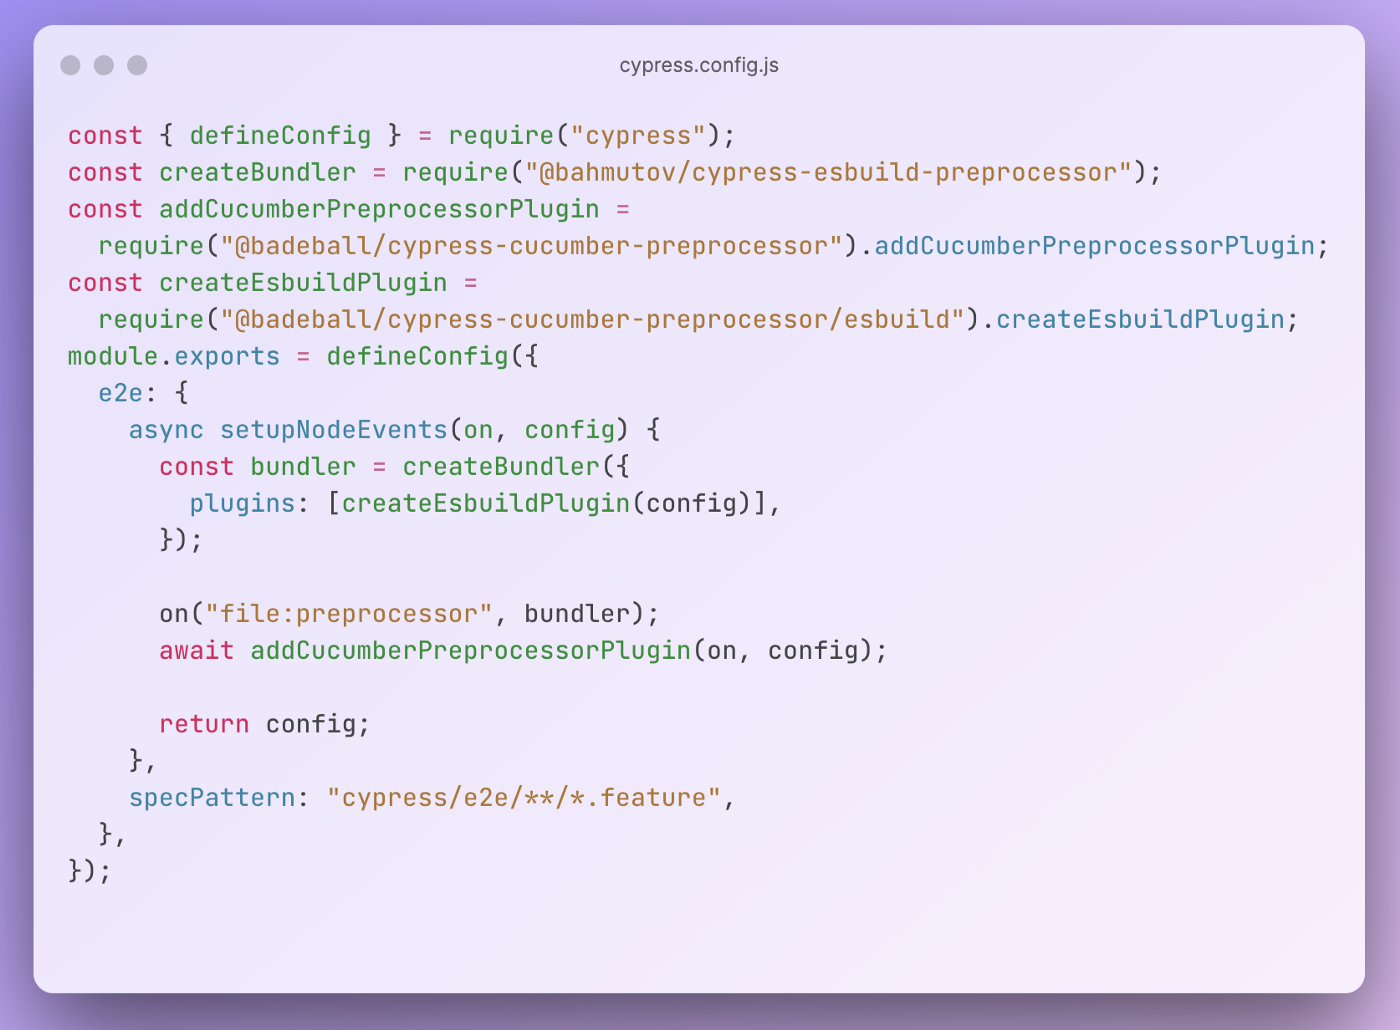Click the "file:preprocessor" string

[x=348, y=614]
